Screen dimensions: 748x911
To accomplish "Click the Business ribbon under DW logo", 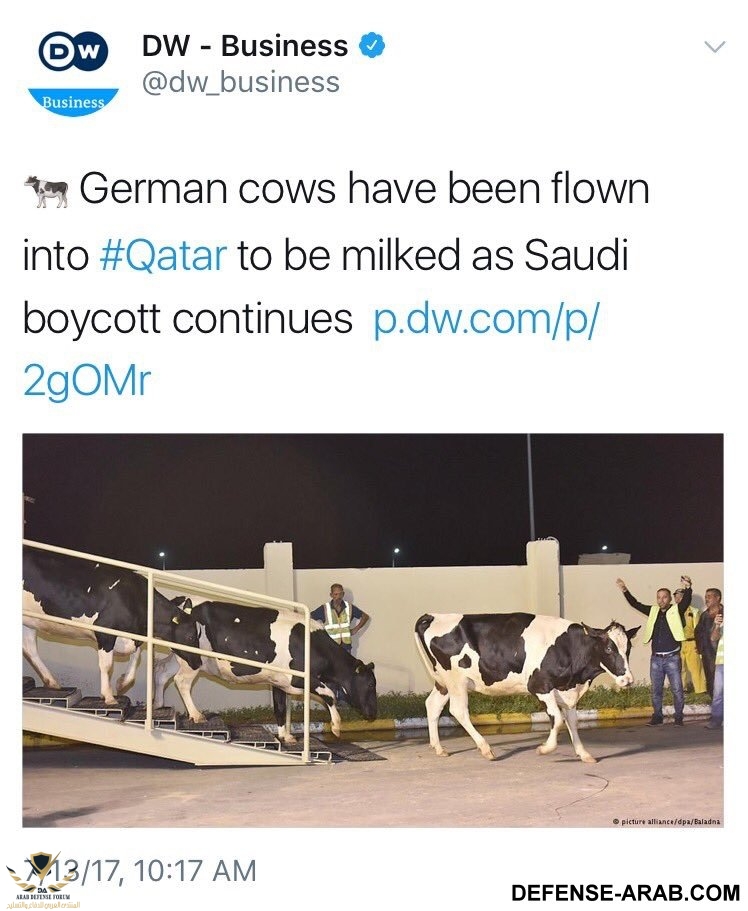I will [73, 102].
